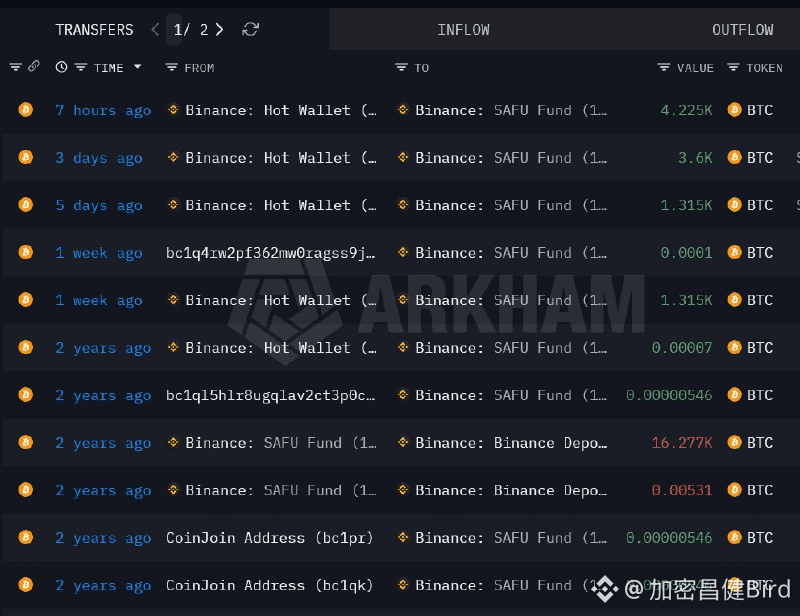
Task: Open sender address bc1ql5hlr8ugqlav2ct3p0c
Action: click(270, 396)
